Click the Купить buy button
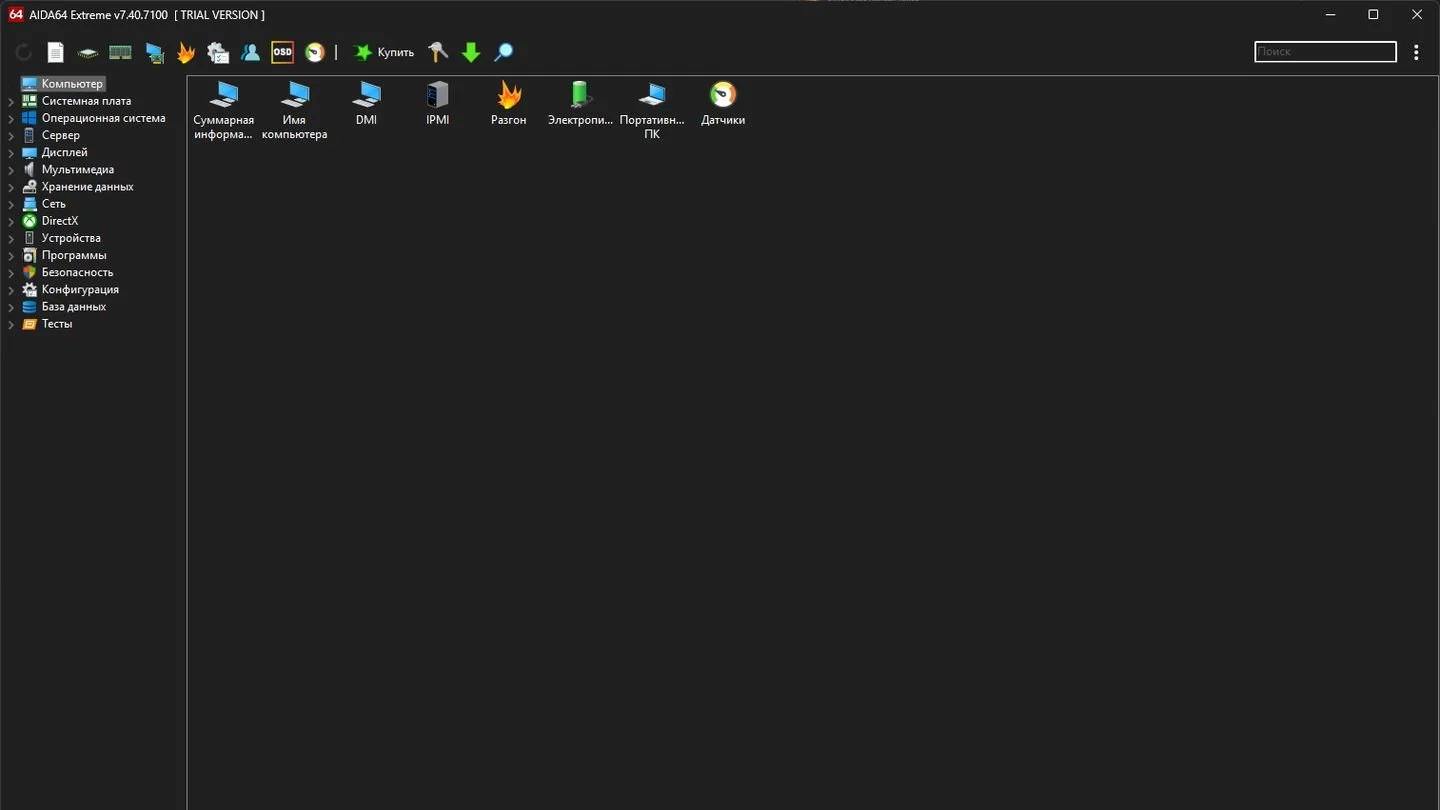This screenshot has width=1440, height=810. click(x=384, y=52)
